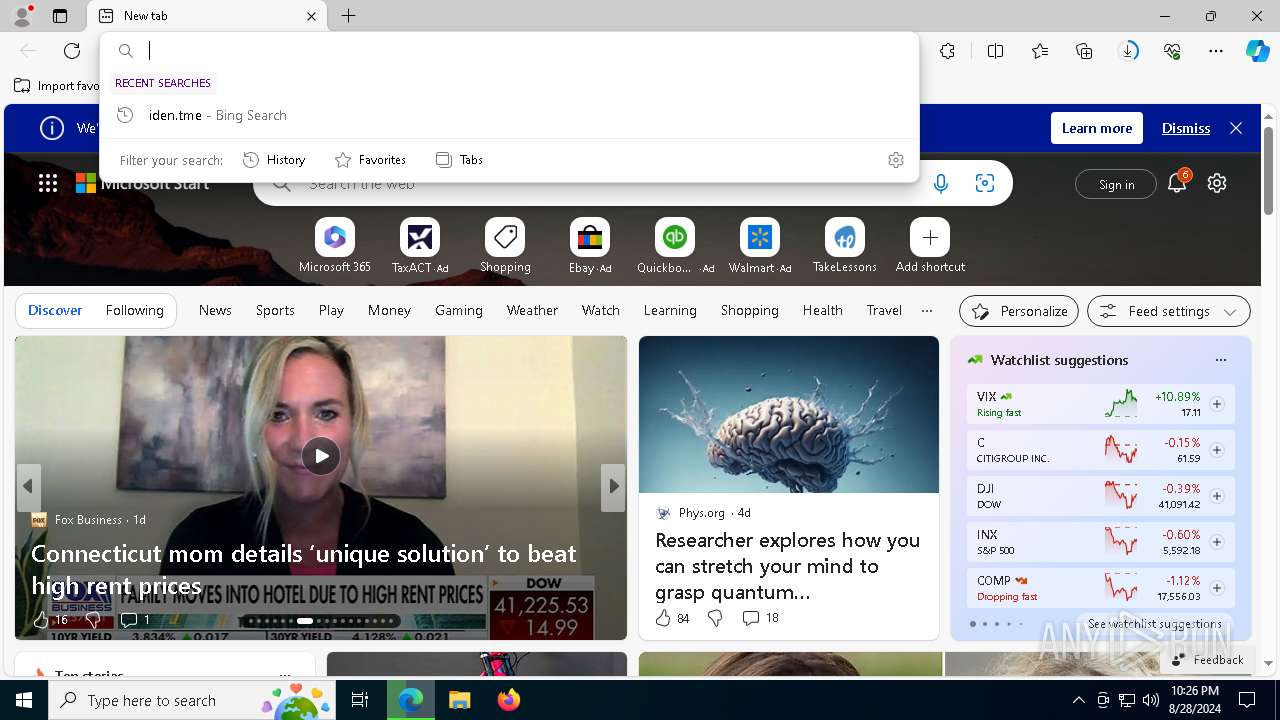1280x720 pixels.
Task: Open the Extensions puzzle icon
Action: click(948, 51)
